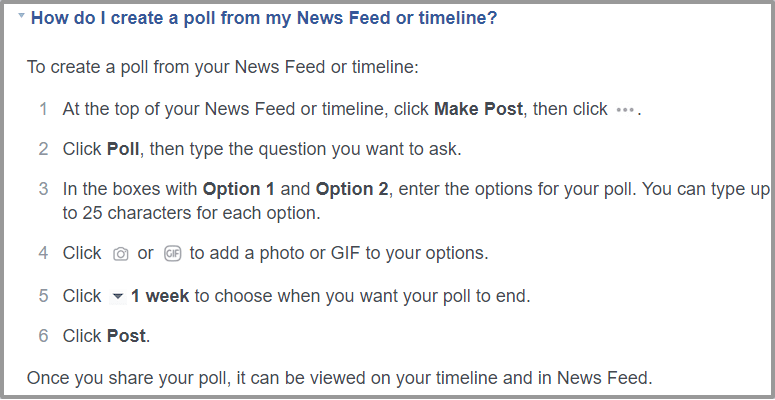Click the camera photo icon in step 4
The image size is (775, 400).
[x=121, y=254]
